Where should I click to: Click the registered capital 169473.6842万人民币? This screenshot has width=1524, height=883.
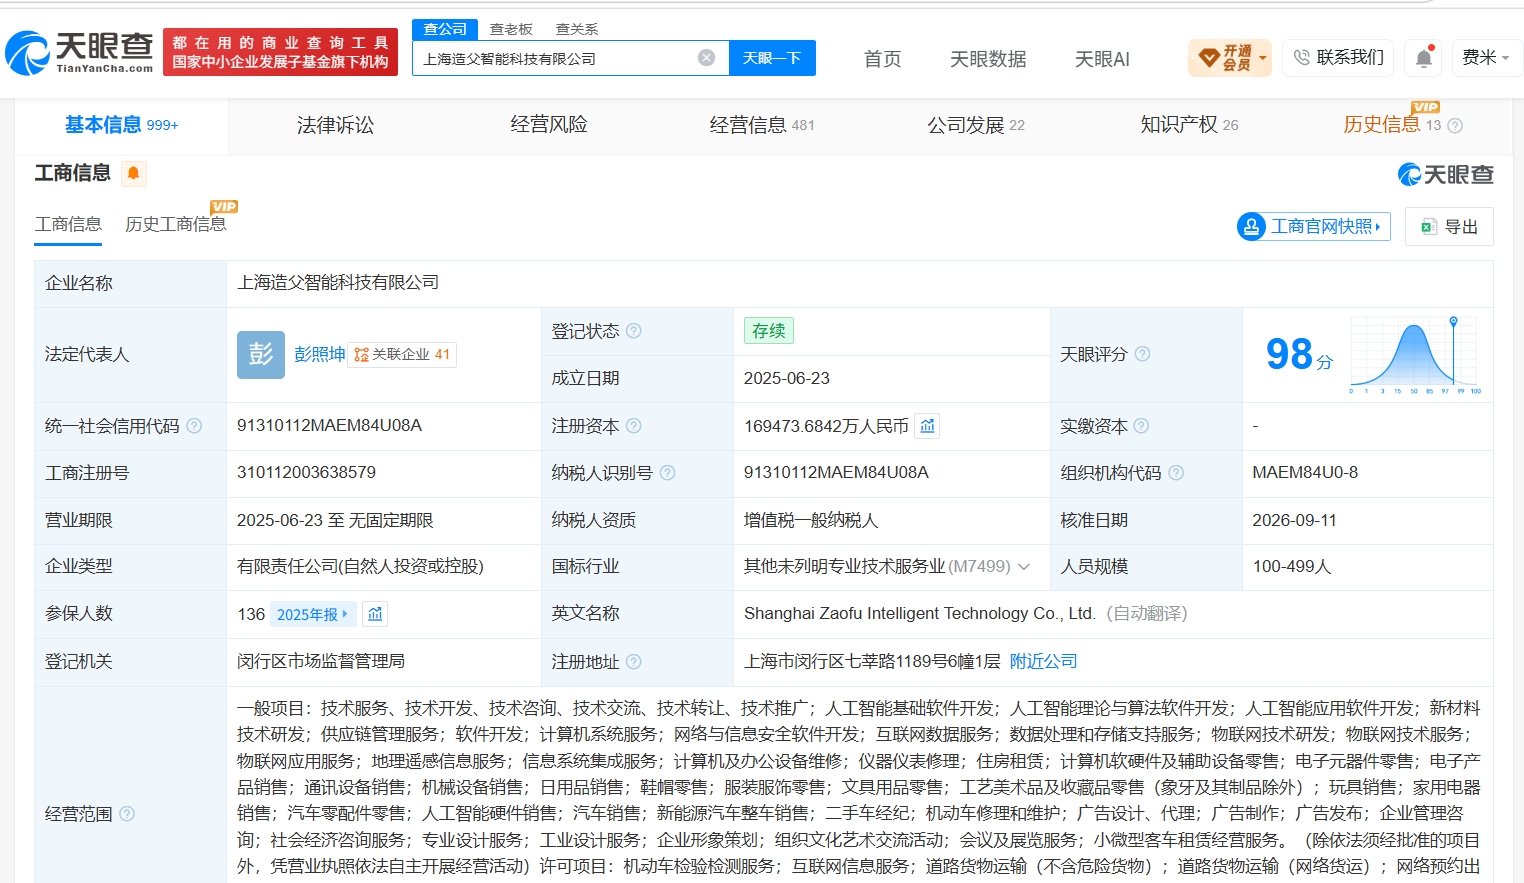[826, 426]
